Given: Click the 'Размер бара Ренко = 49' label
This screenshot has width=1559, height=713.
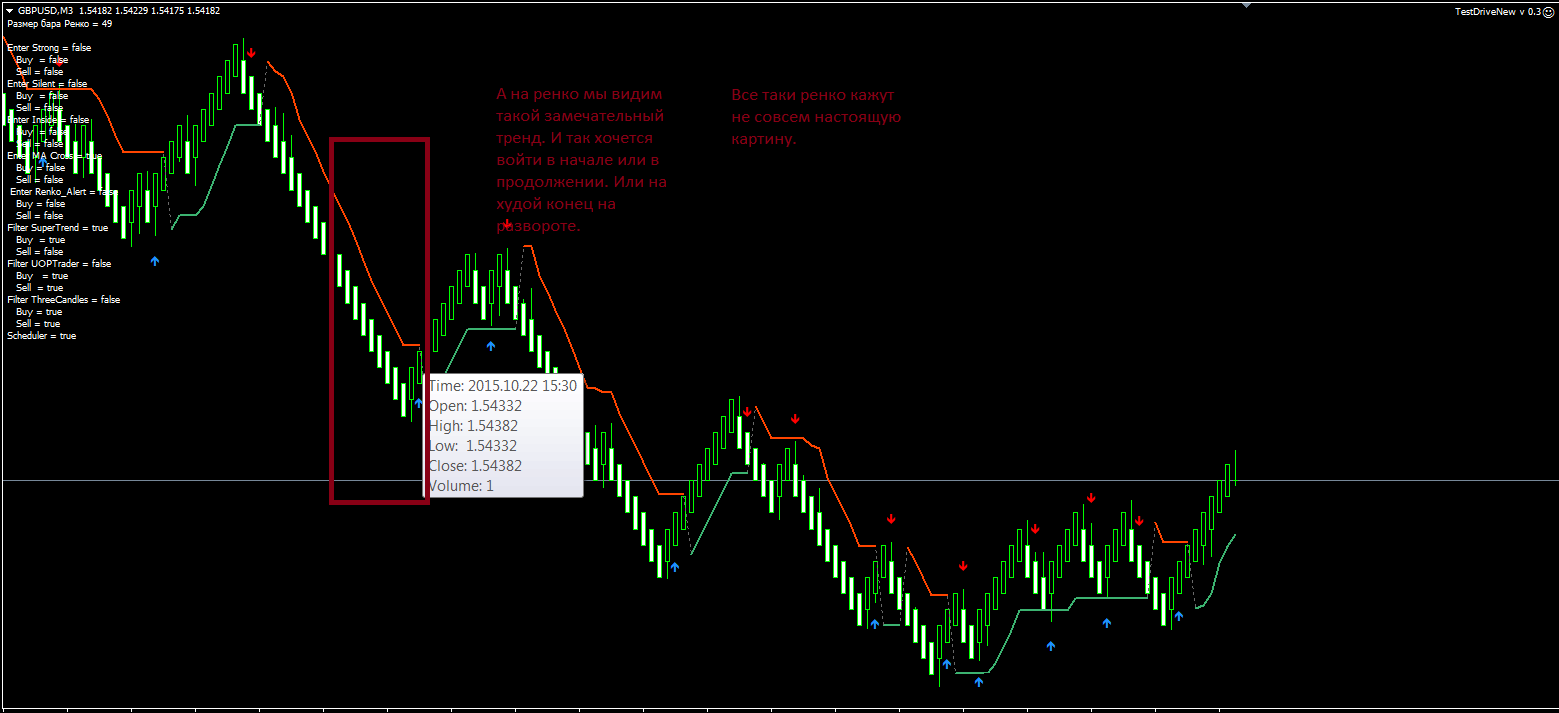Looking at the screenshot, I should click(x=59, y=23).
